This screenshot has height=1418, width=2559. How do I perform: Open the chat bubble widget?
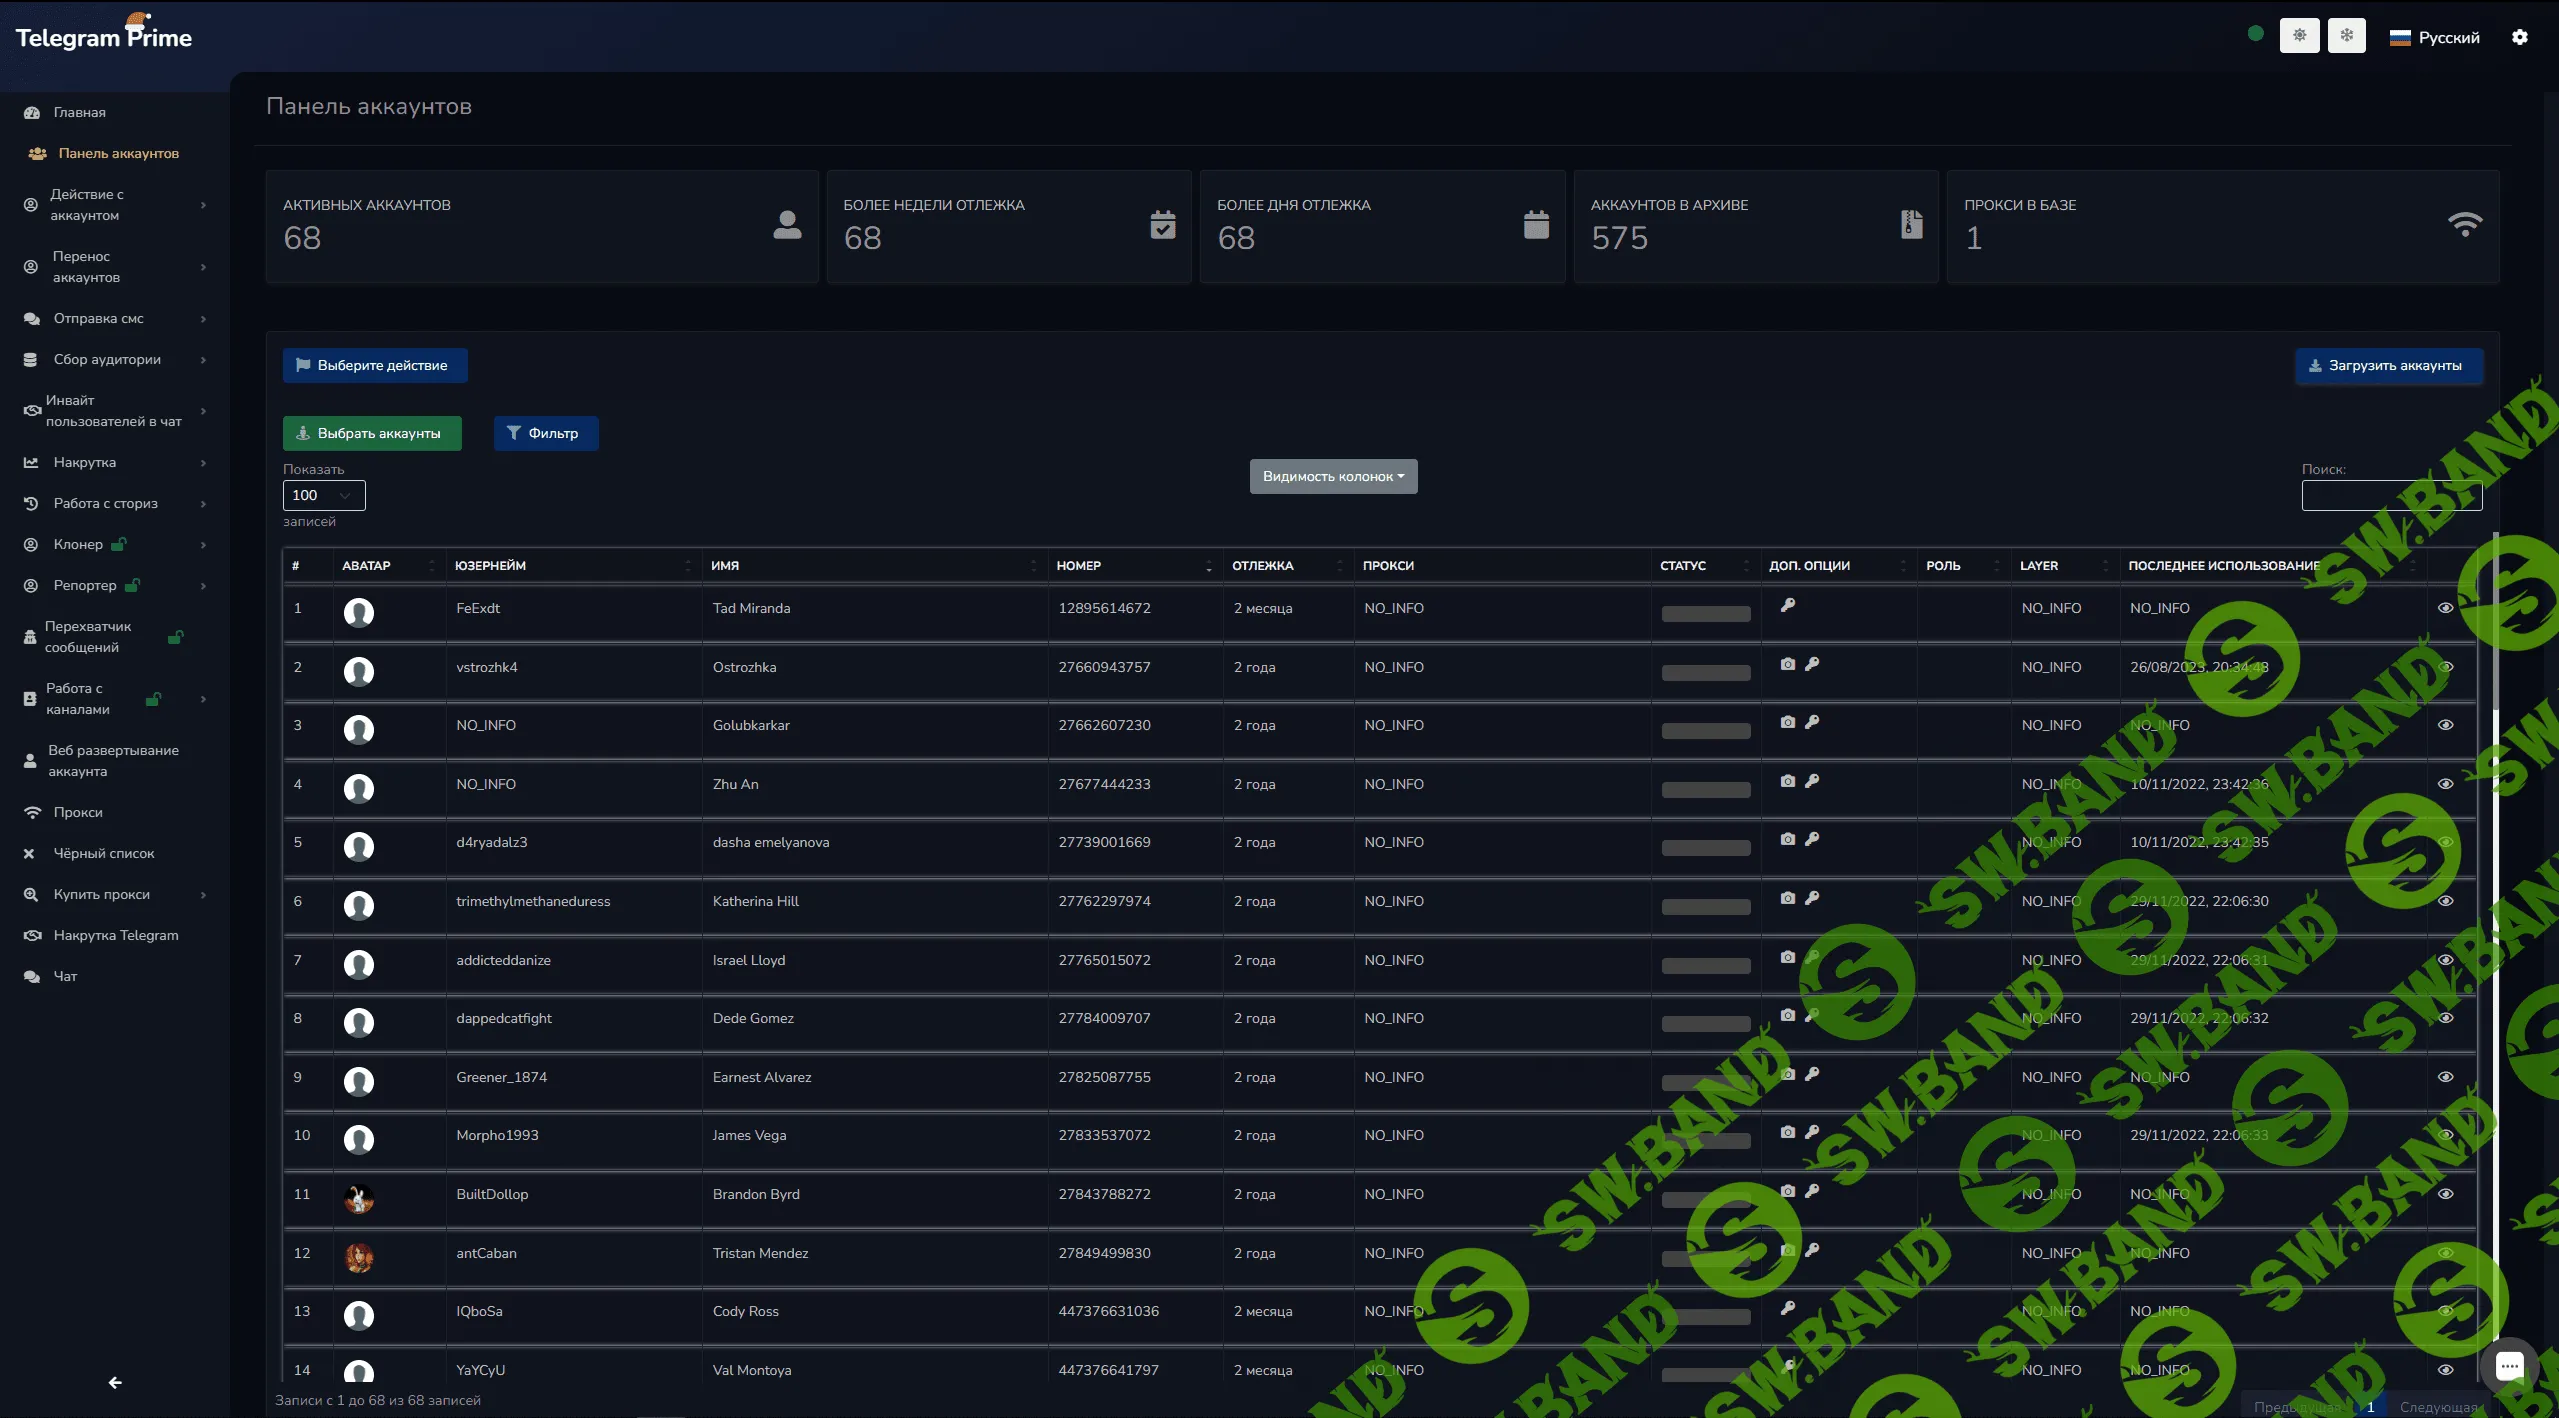(2508, 1366)
